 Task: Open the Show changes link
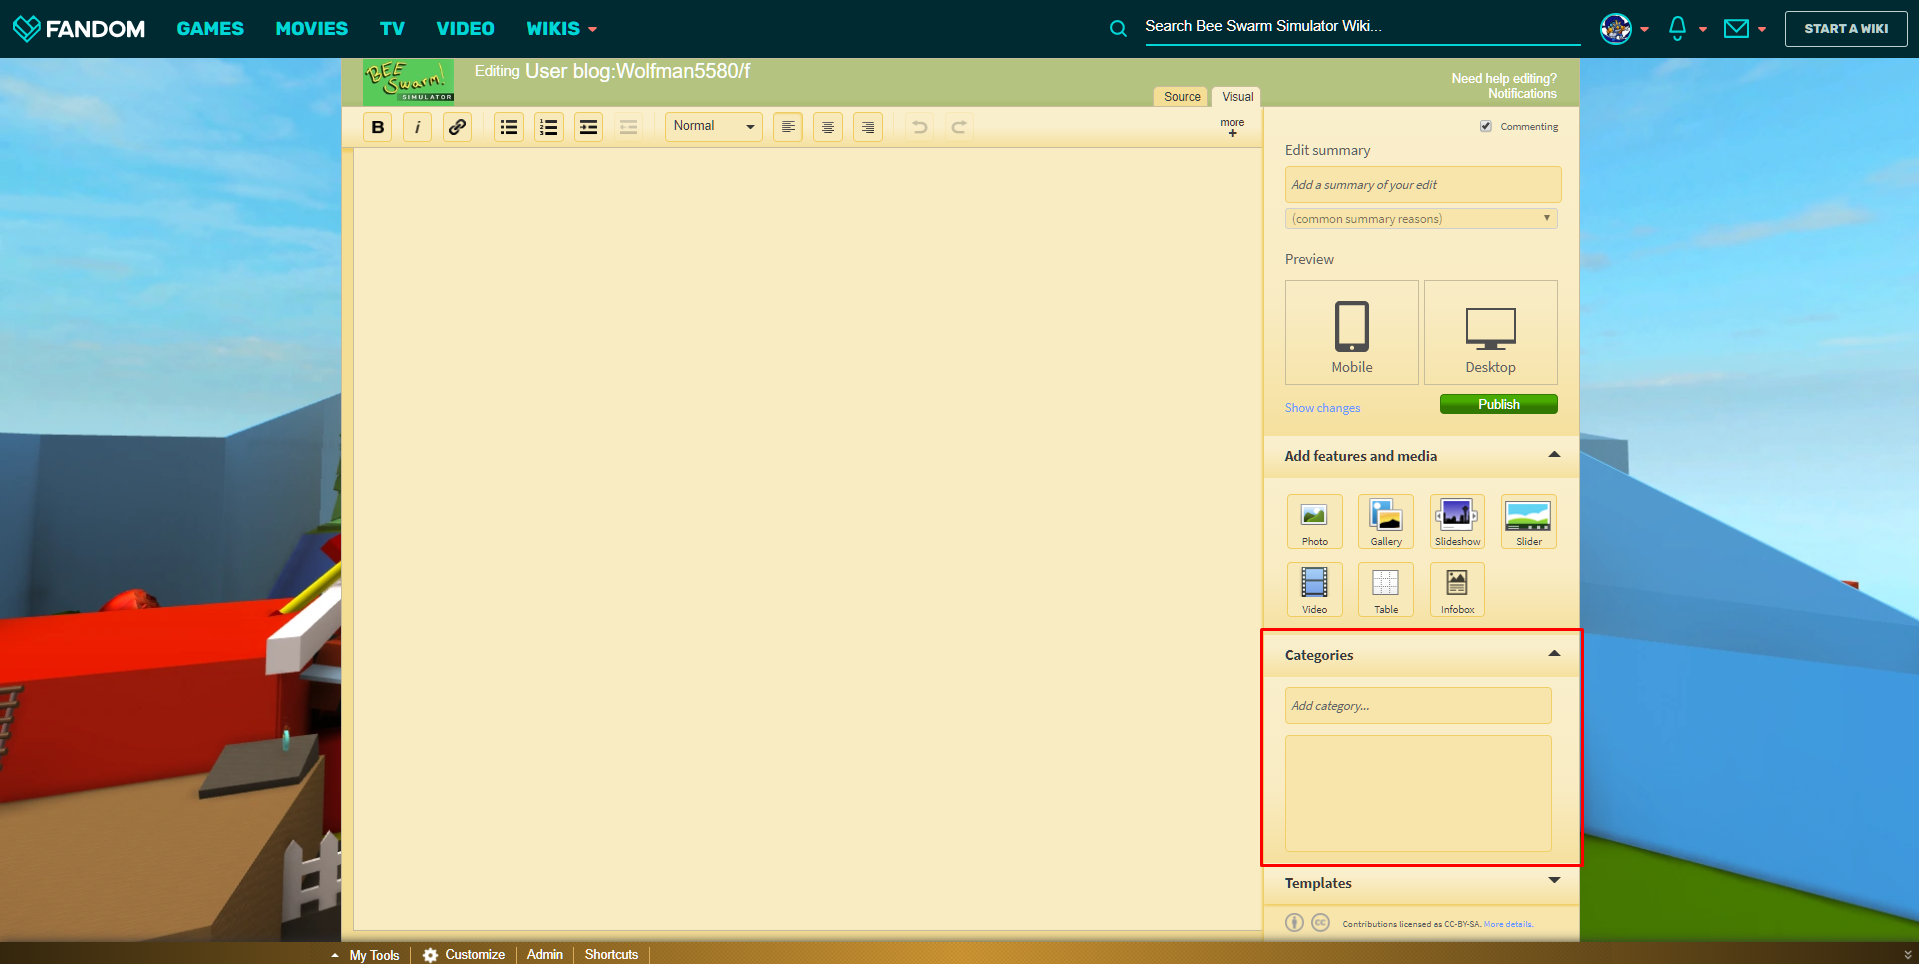click(1322, 408)
